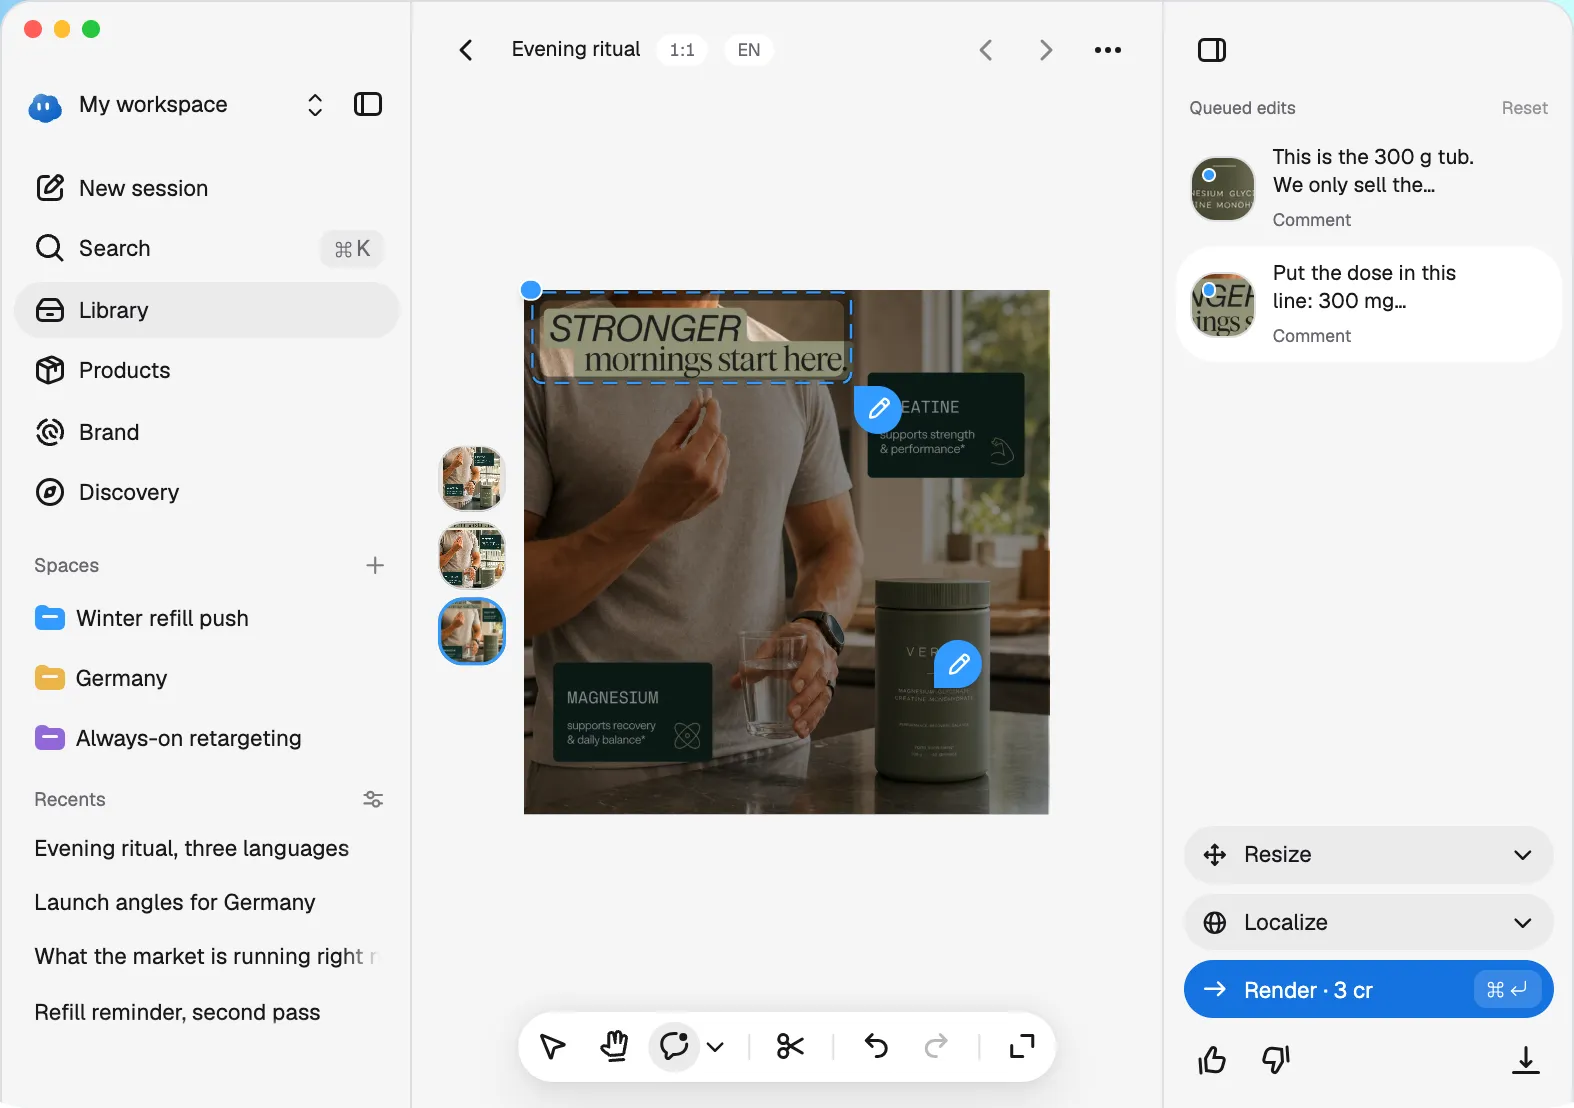Open queued edit 'Put the dose in this line'

click(x=1368, y=304)
